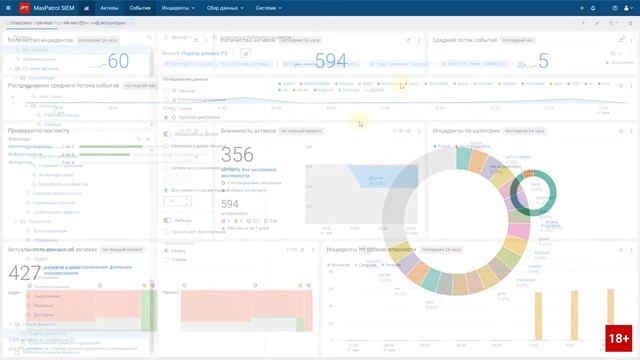The image size is (640, 360).
Task: Change period badge of Количество активов
Action: (x=301, y=40)
